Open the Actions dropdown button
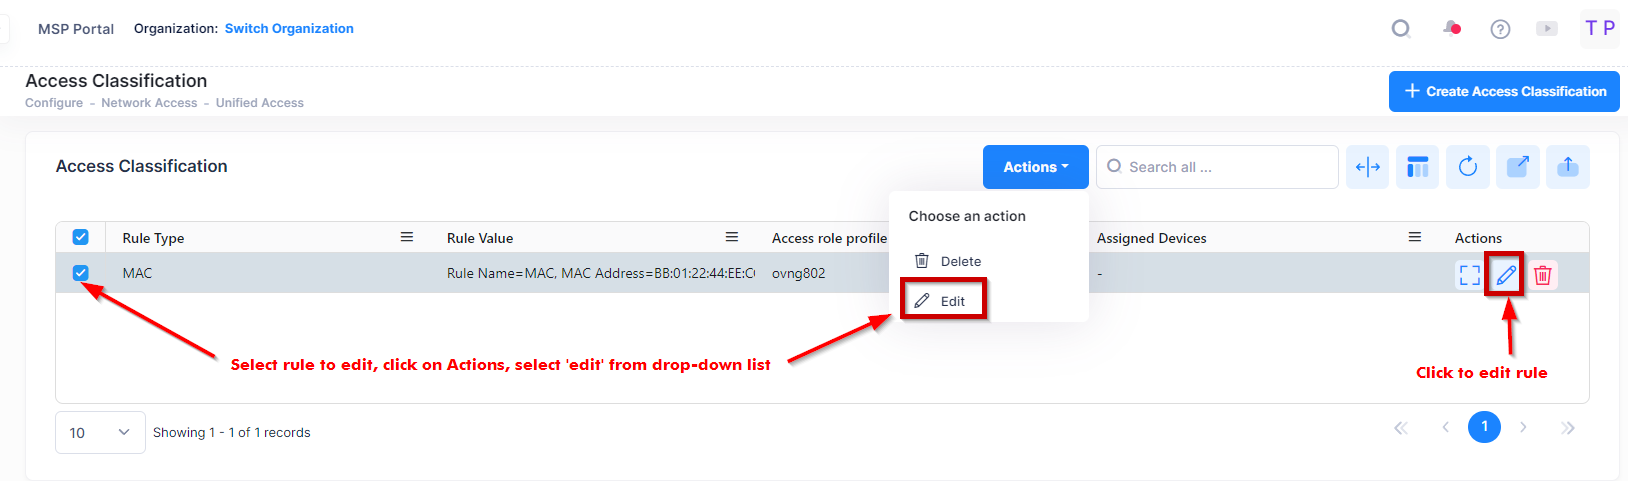 click(x=1035, y=167)
